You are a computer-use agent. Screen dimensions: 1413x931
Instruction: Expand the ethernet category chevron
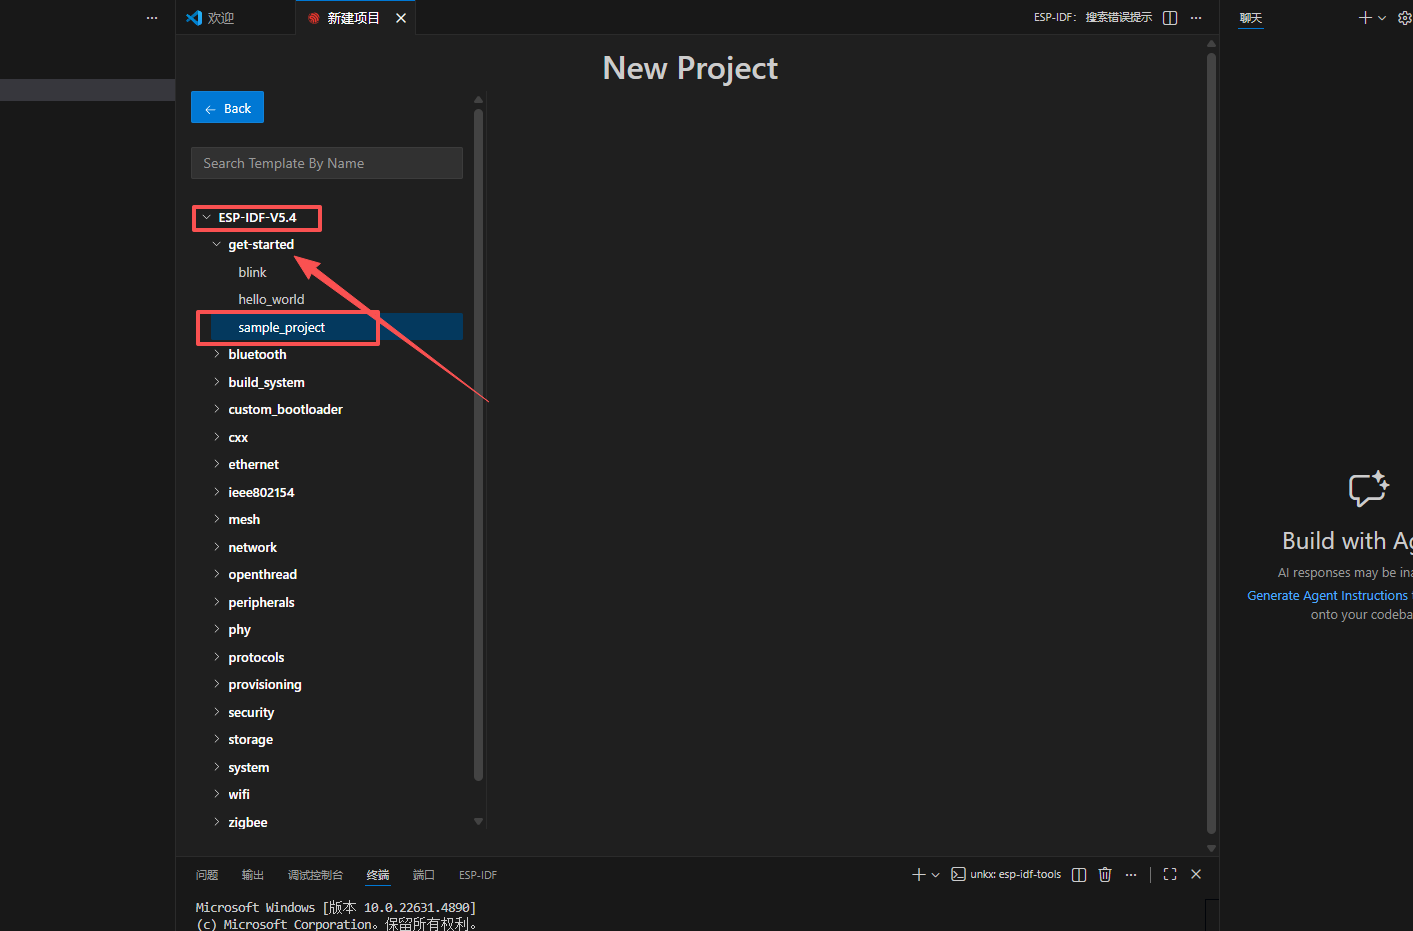tap(216, 464)
